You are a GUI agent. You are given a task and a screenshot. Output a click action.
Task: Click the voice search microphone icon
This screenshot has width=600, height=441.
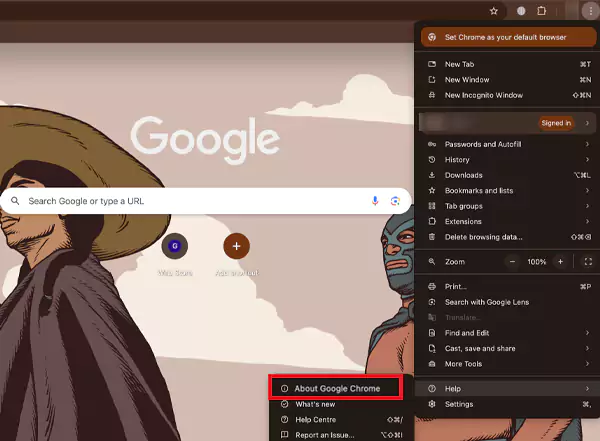tap(375, 201)
